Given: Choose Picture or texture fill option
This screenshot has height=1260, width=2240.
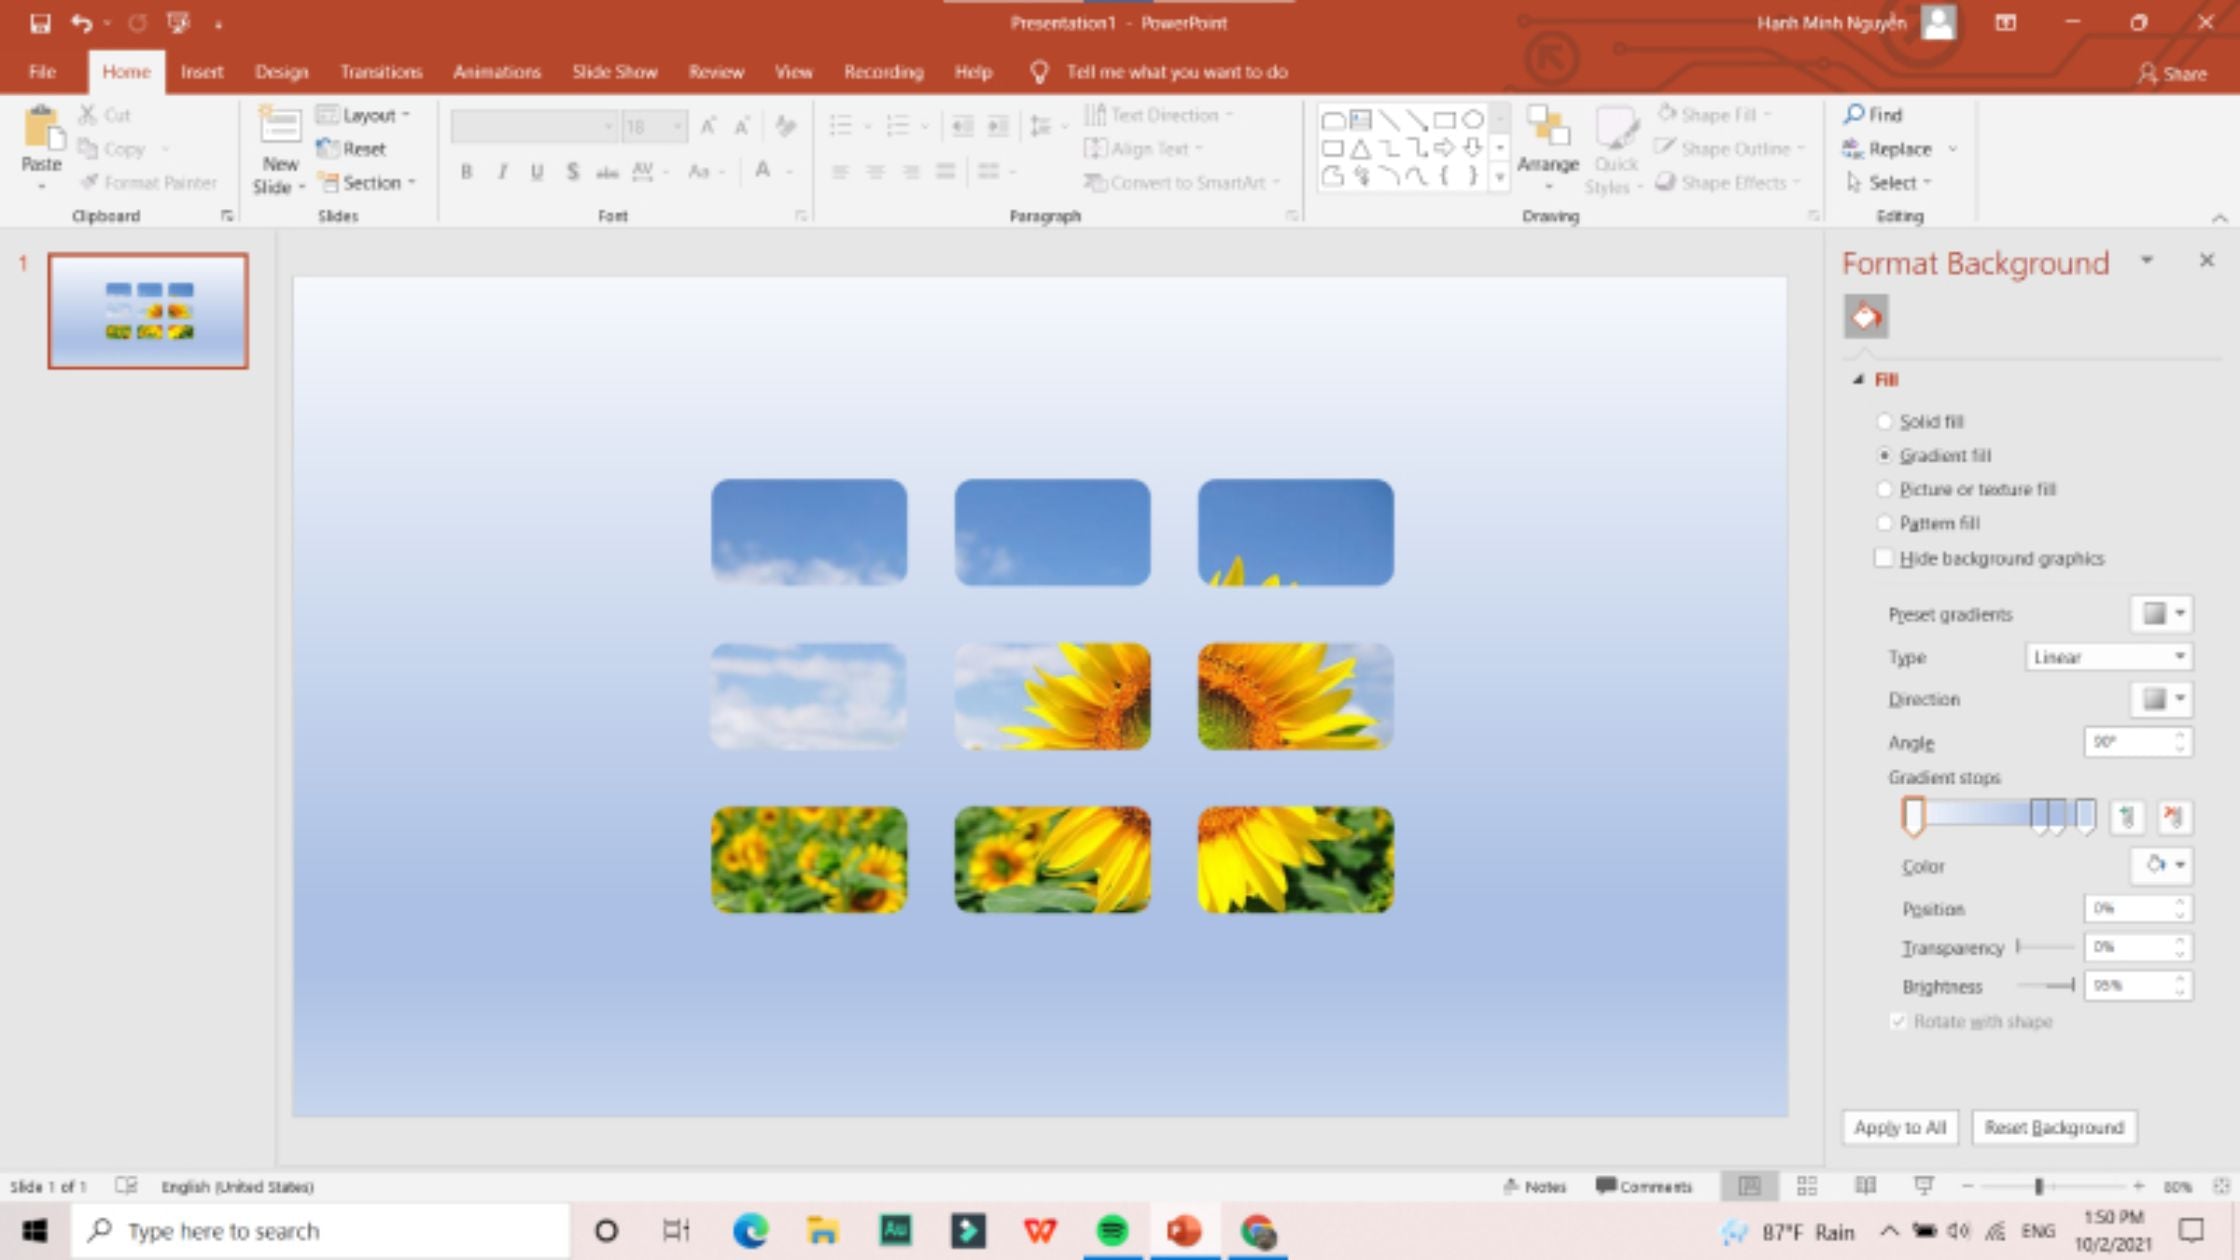Looking at the screenshot, I should [x=1885, y=490].
